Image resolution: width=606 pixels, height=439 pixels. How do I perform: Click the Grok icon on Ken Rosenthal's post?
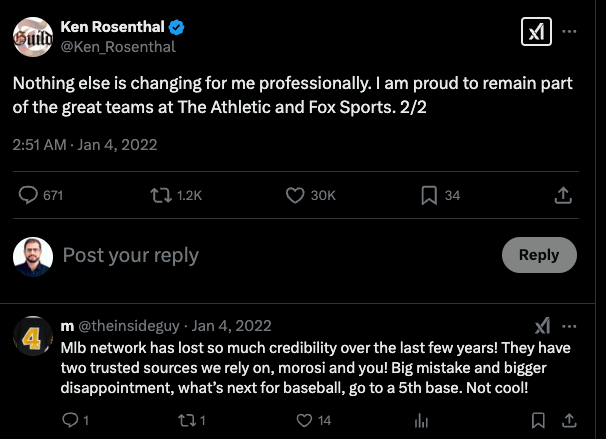537,32
